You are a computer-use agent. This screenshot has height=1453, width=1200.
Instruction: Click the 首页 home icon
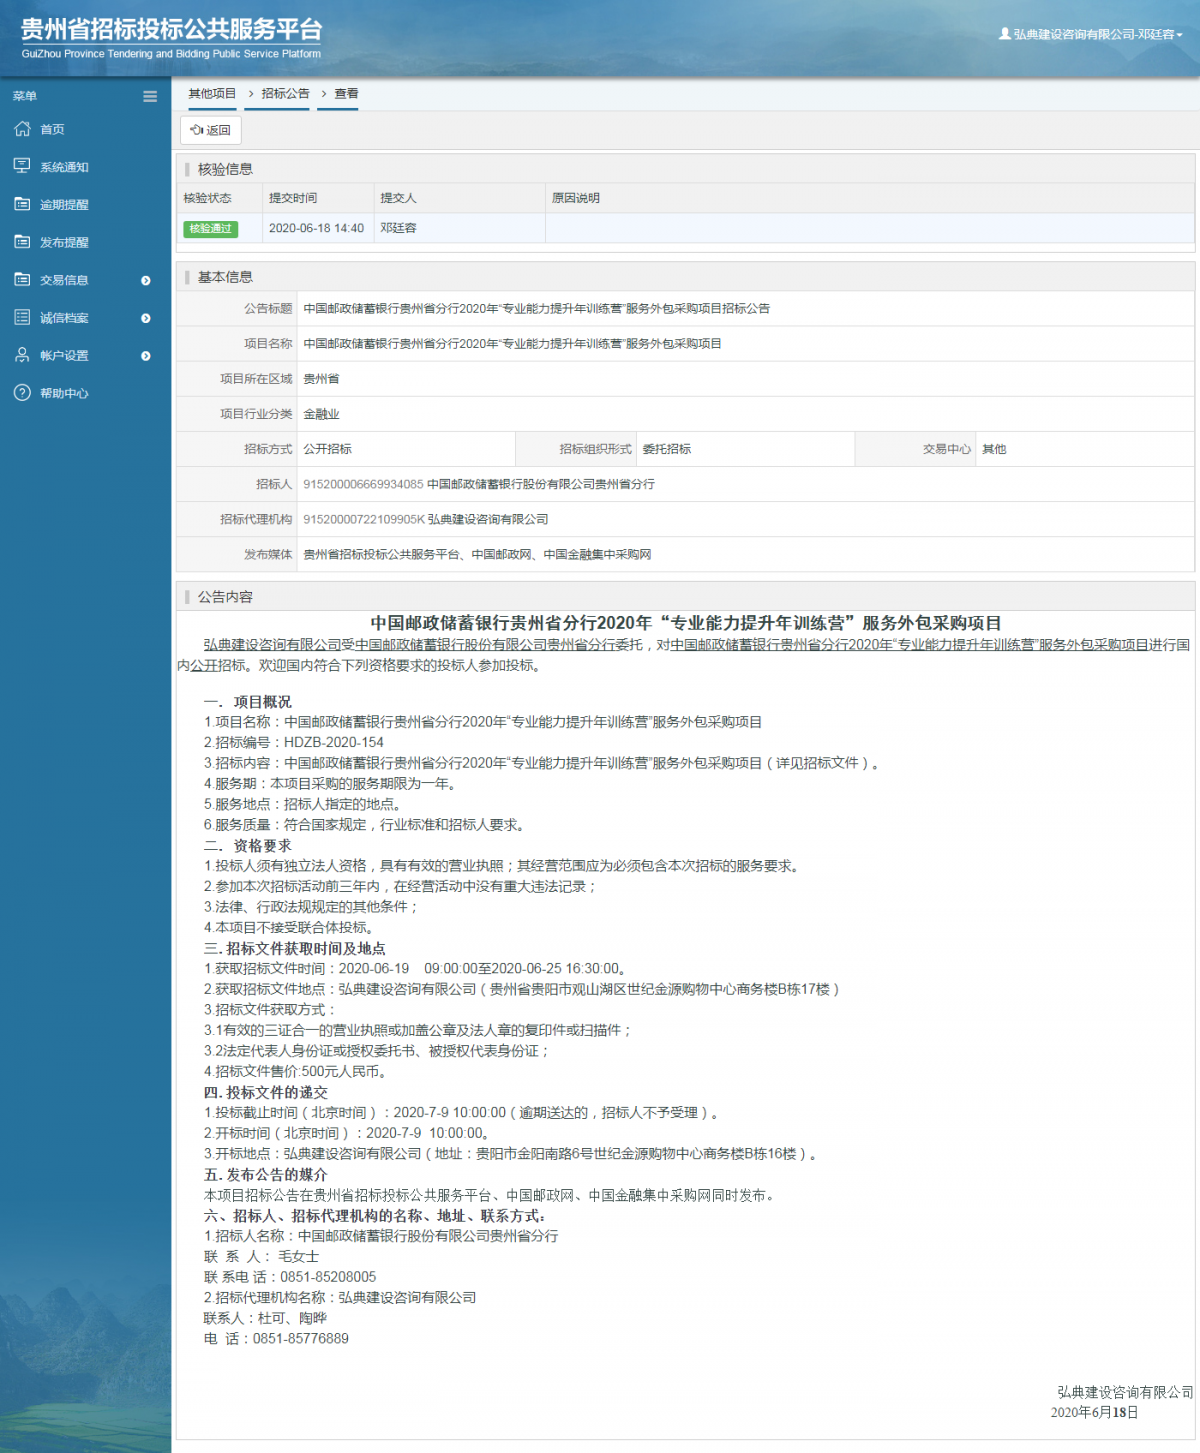[21, 129]
